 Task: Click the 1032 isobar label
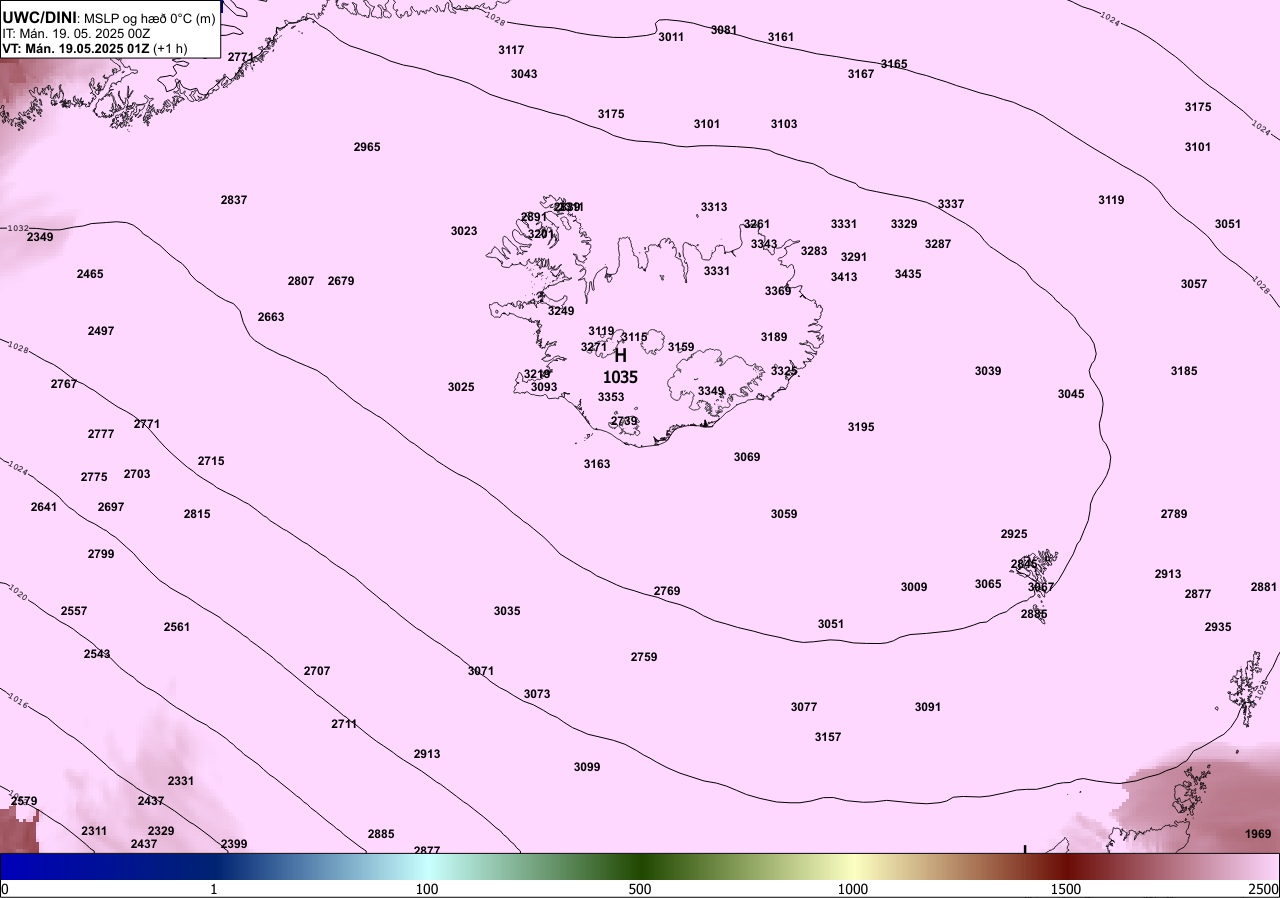(x=17, y=228)
